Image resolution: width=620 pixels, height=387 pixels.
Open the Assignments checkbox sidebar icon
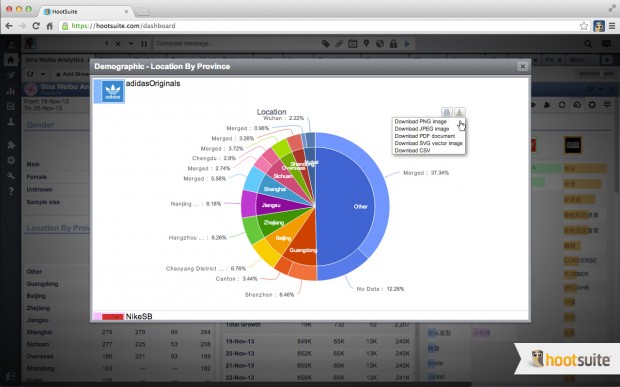click(11, 106)
